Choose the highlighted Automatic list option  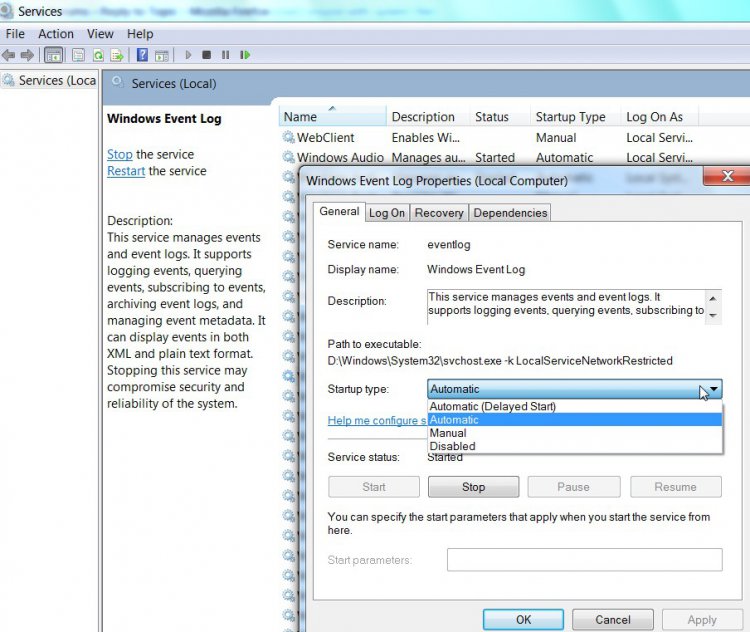(575, 420)
